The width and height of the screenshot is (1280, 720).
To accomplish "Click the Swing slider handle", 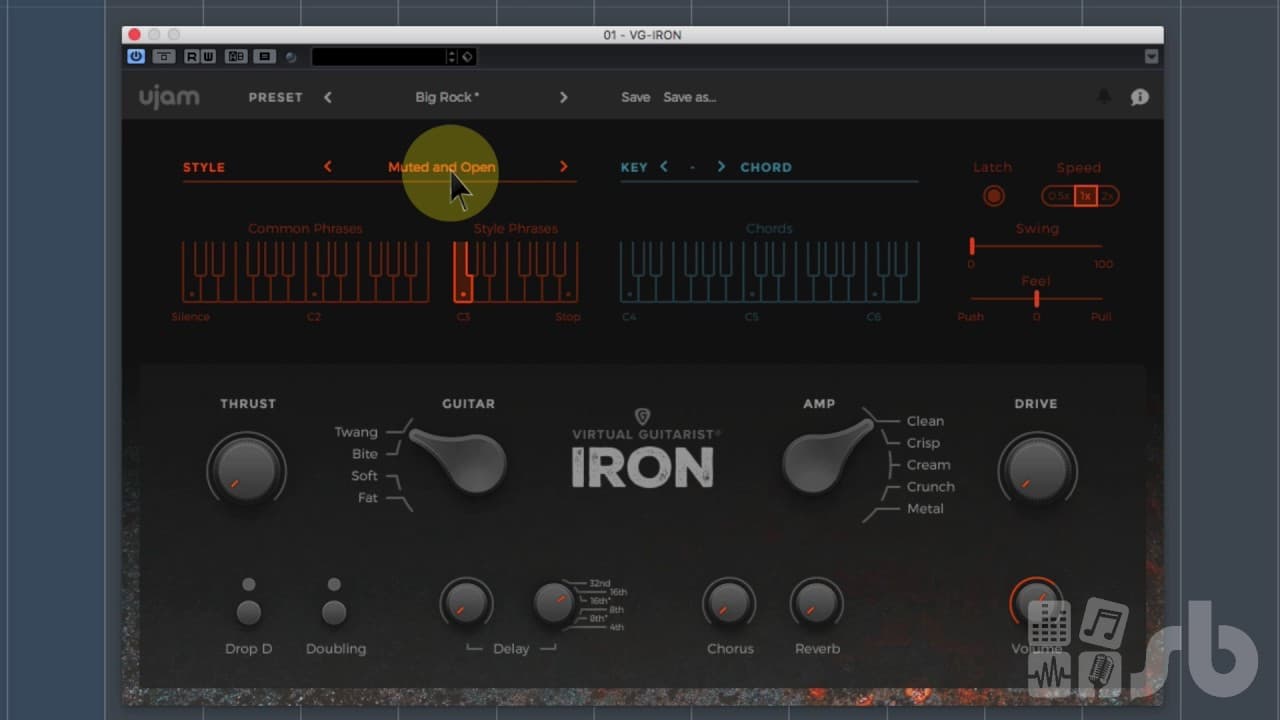I will [x=972, y=246].
